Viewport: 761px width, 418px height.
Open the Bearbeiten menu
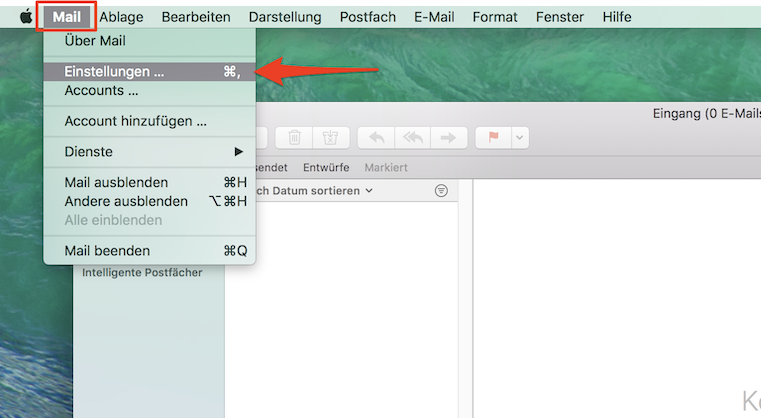coord(196,17)
